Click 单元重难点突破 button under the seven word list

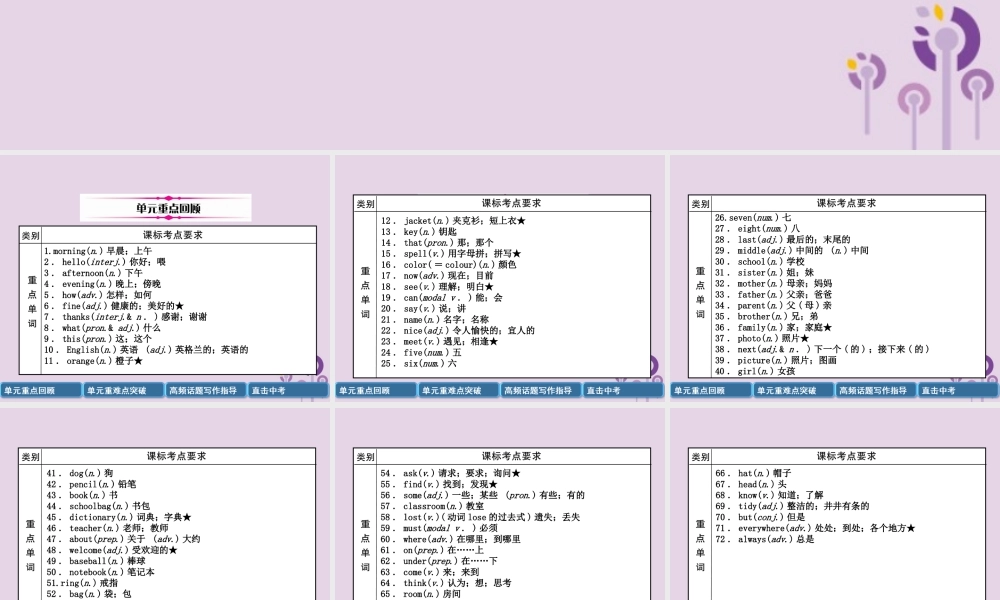click(793, 390)
